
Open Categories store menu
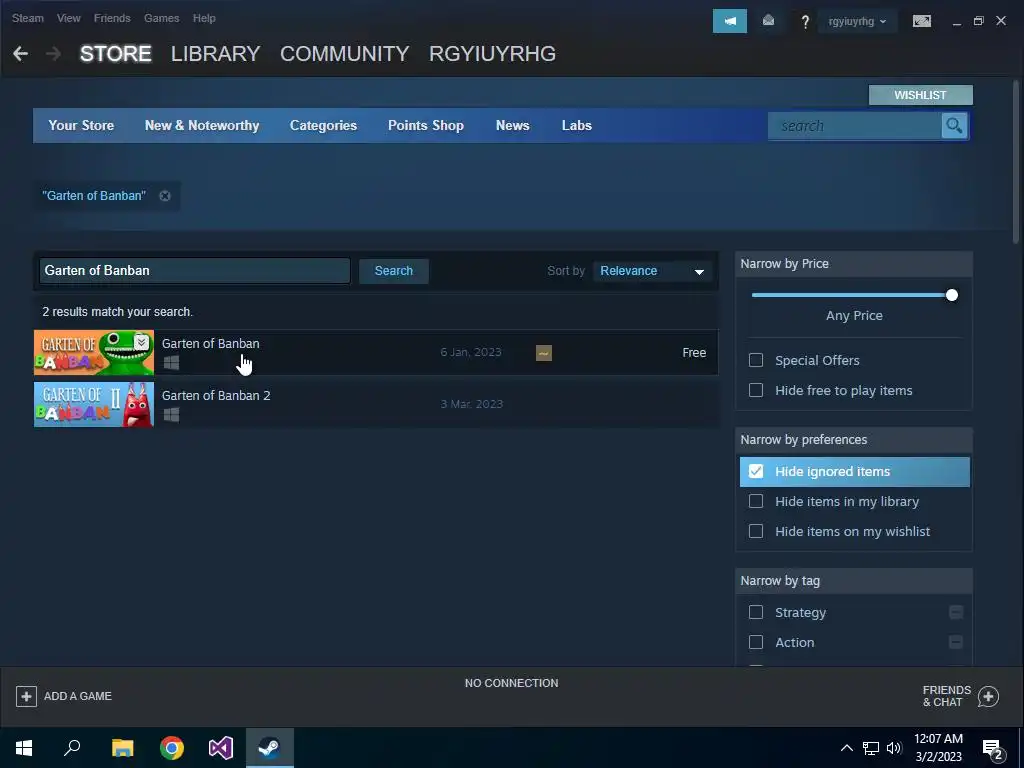(323, 125)
